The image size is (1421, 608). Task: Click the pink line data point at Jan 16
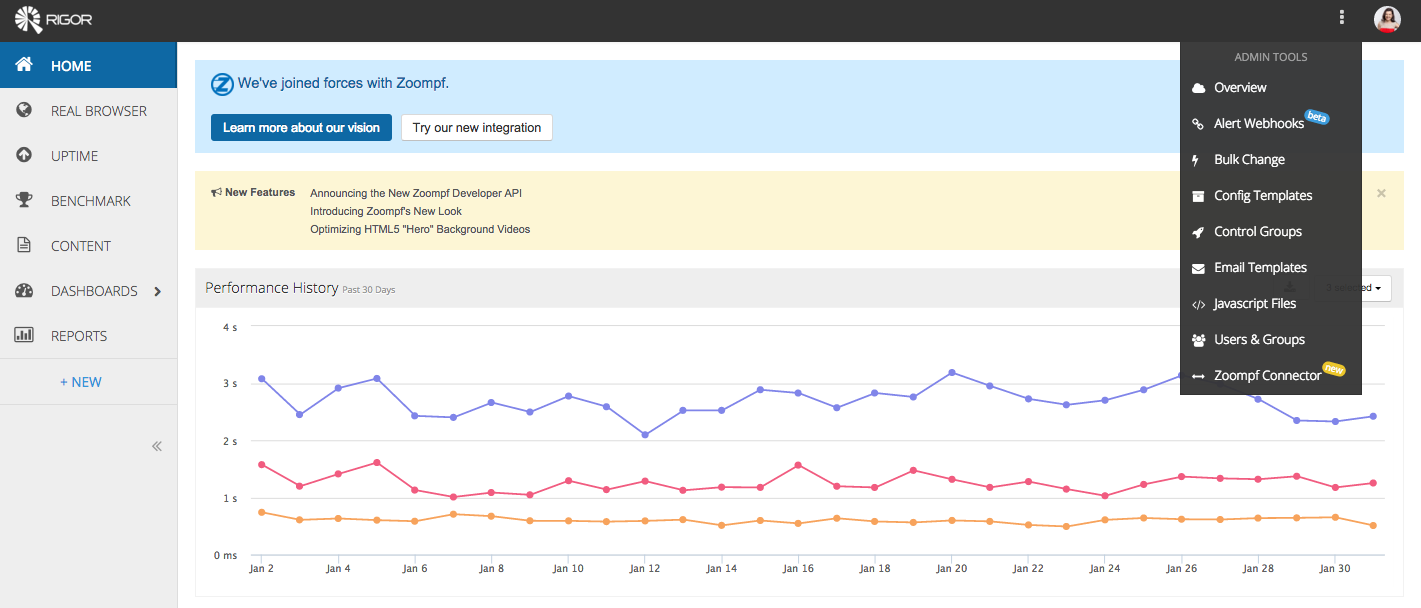[x=798, y=465]
